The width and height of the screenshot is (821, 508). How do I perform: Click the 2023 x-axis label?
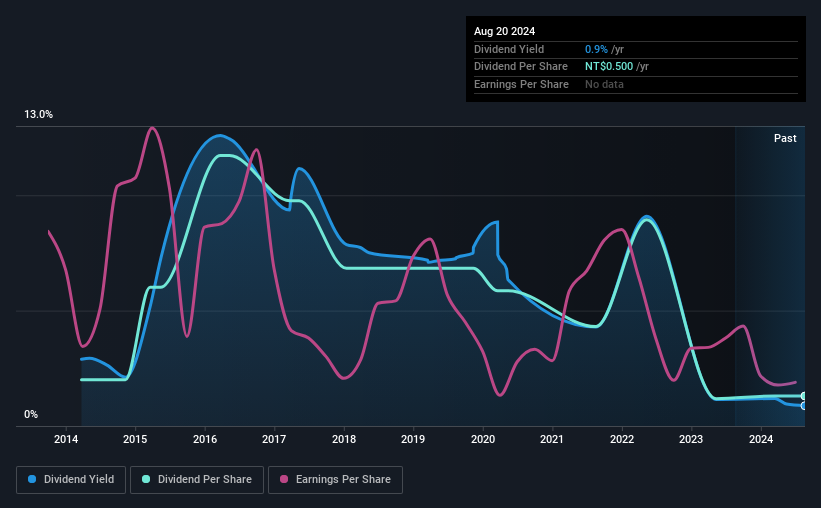click(x=691, y=439)
